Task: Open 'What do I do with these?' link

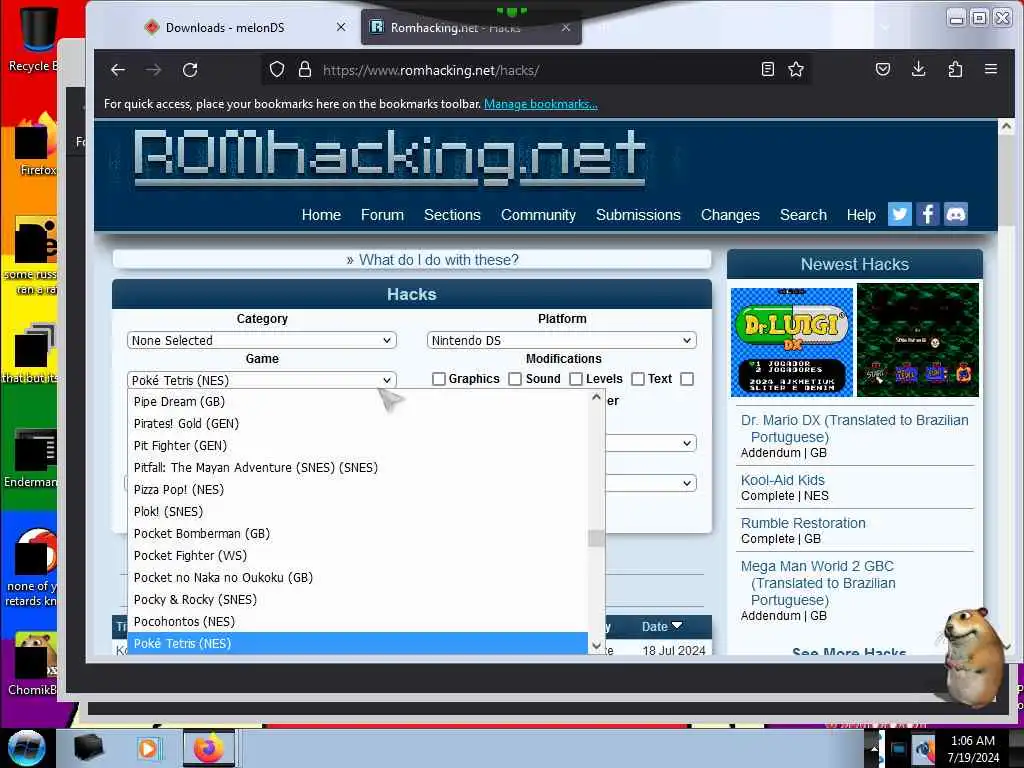Action: coord(438,260)
